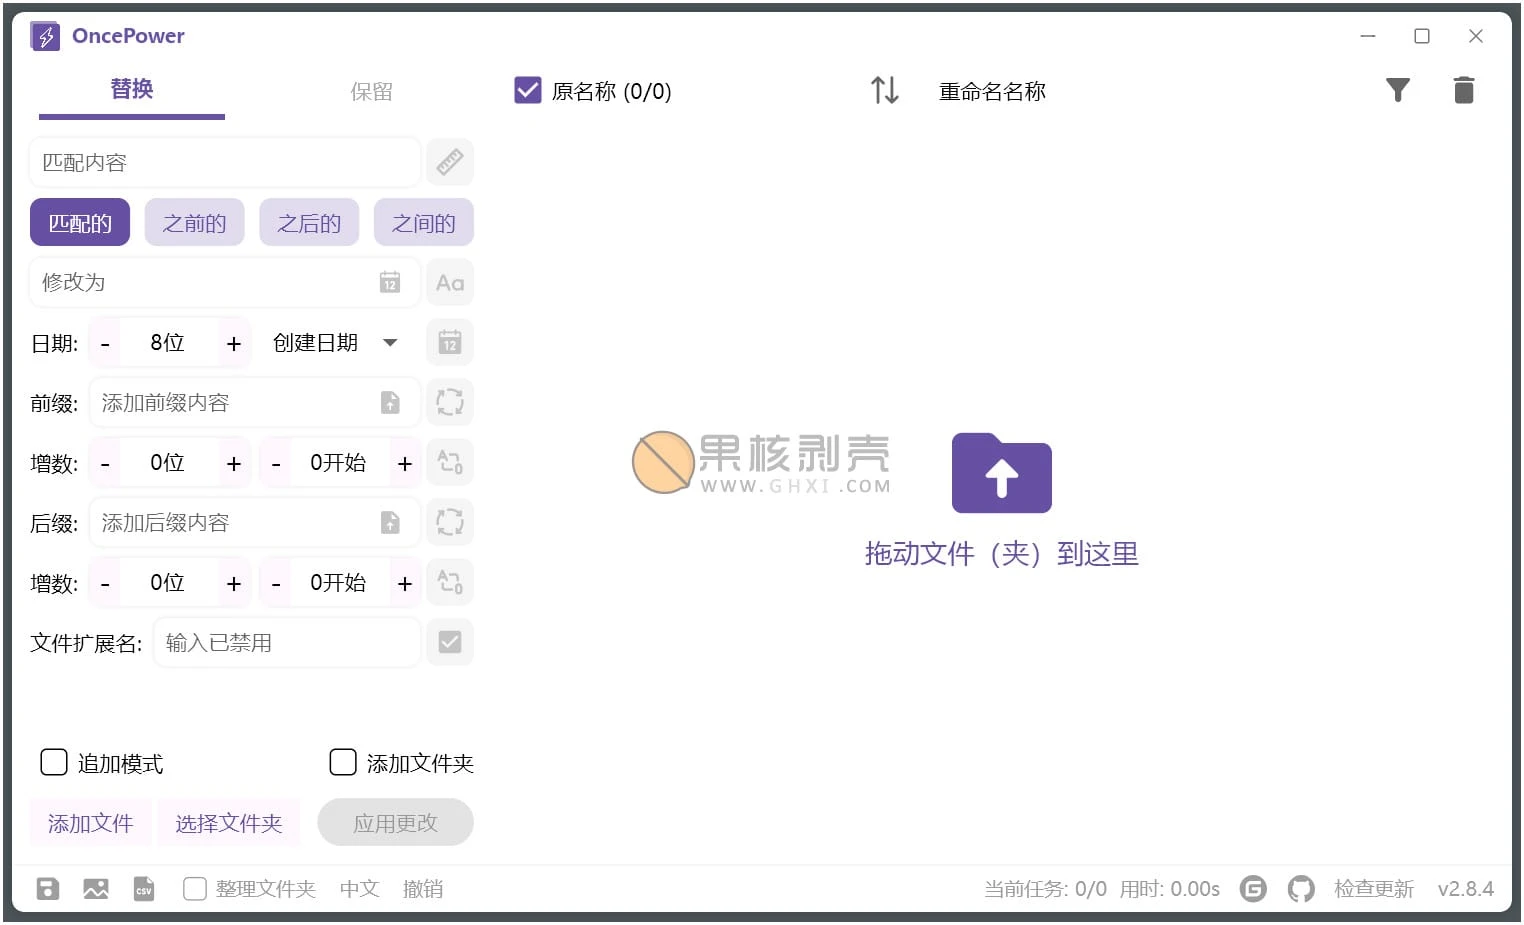Select the 替换 tab
The height and width of the screenshot is (925, 1524).
tap(131, 89)
